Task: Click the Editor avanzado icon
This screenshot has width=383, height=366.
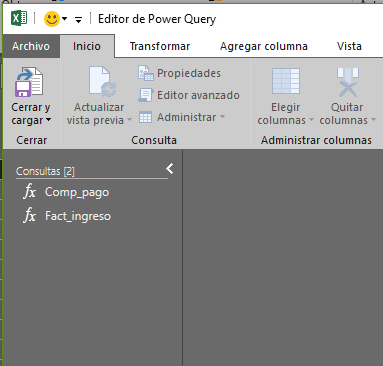Action: [x=146, y=95]
